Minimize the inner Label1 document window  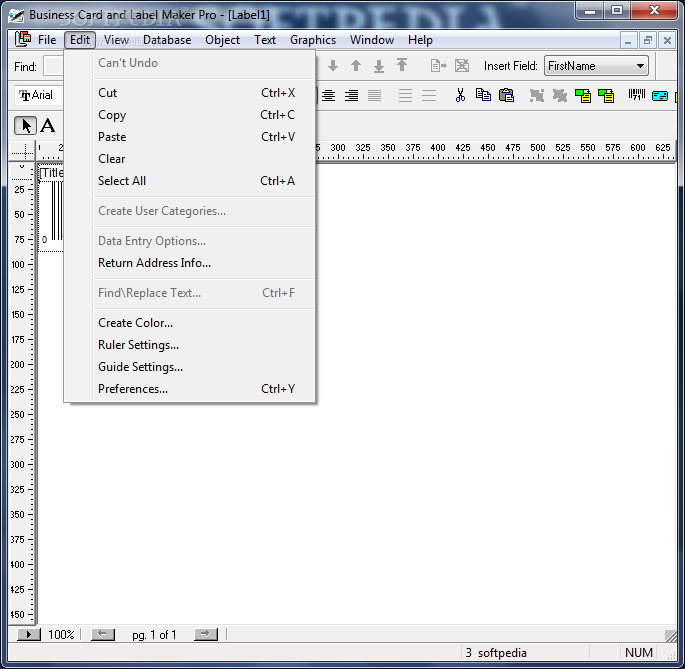629,41
